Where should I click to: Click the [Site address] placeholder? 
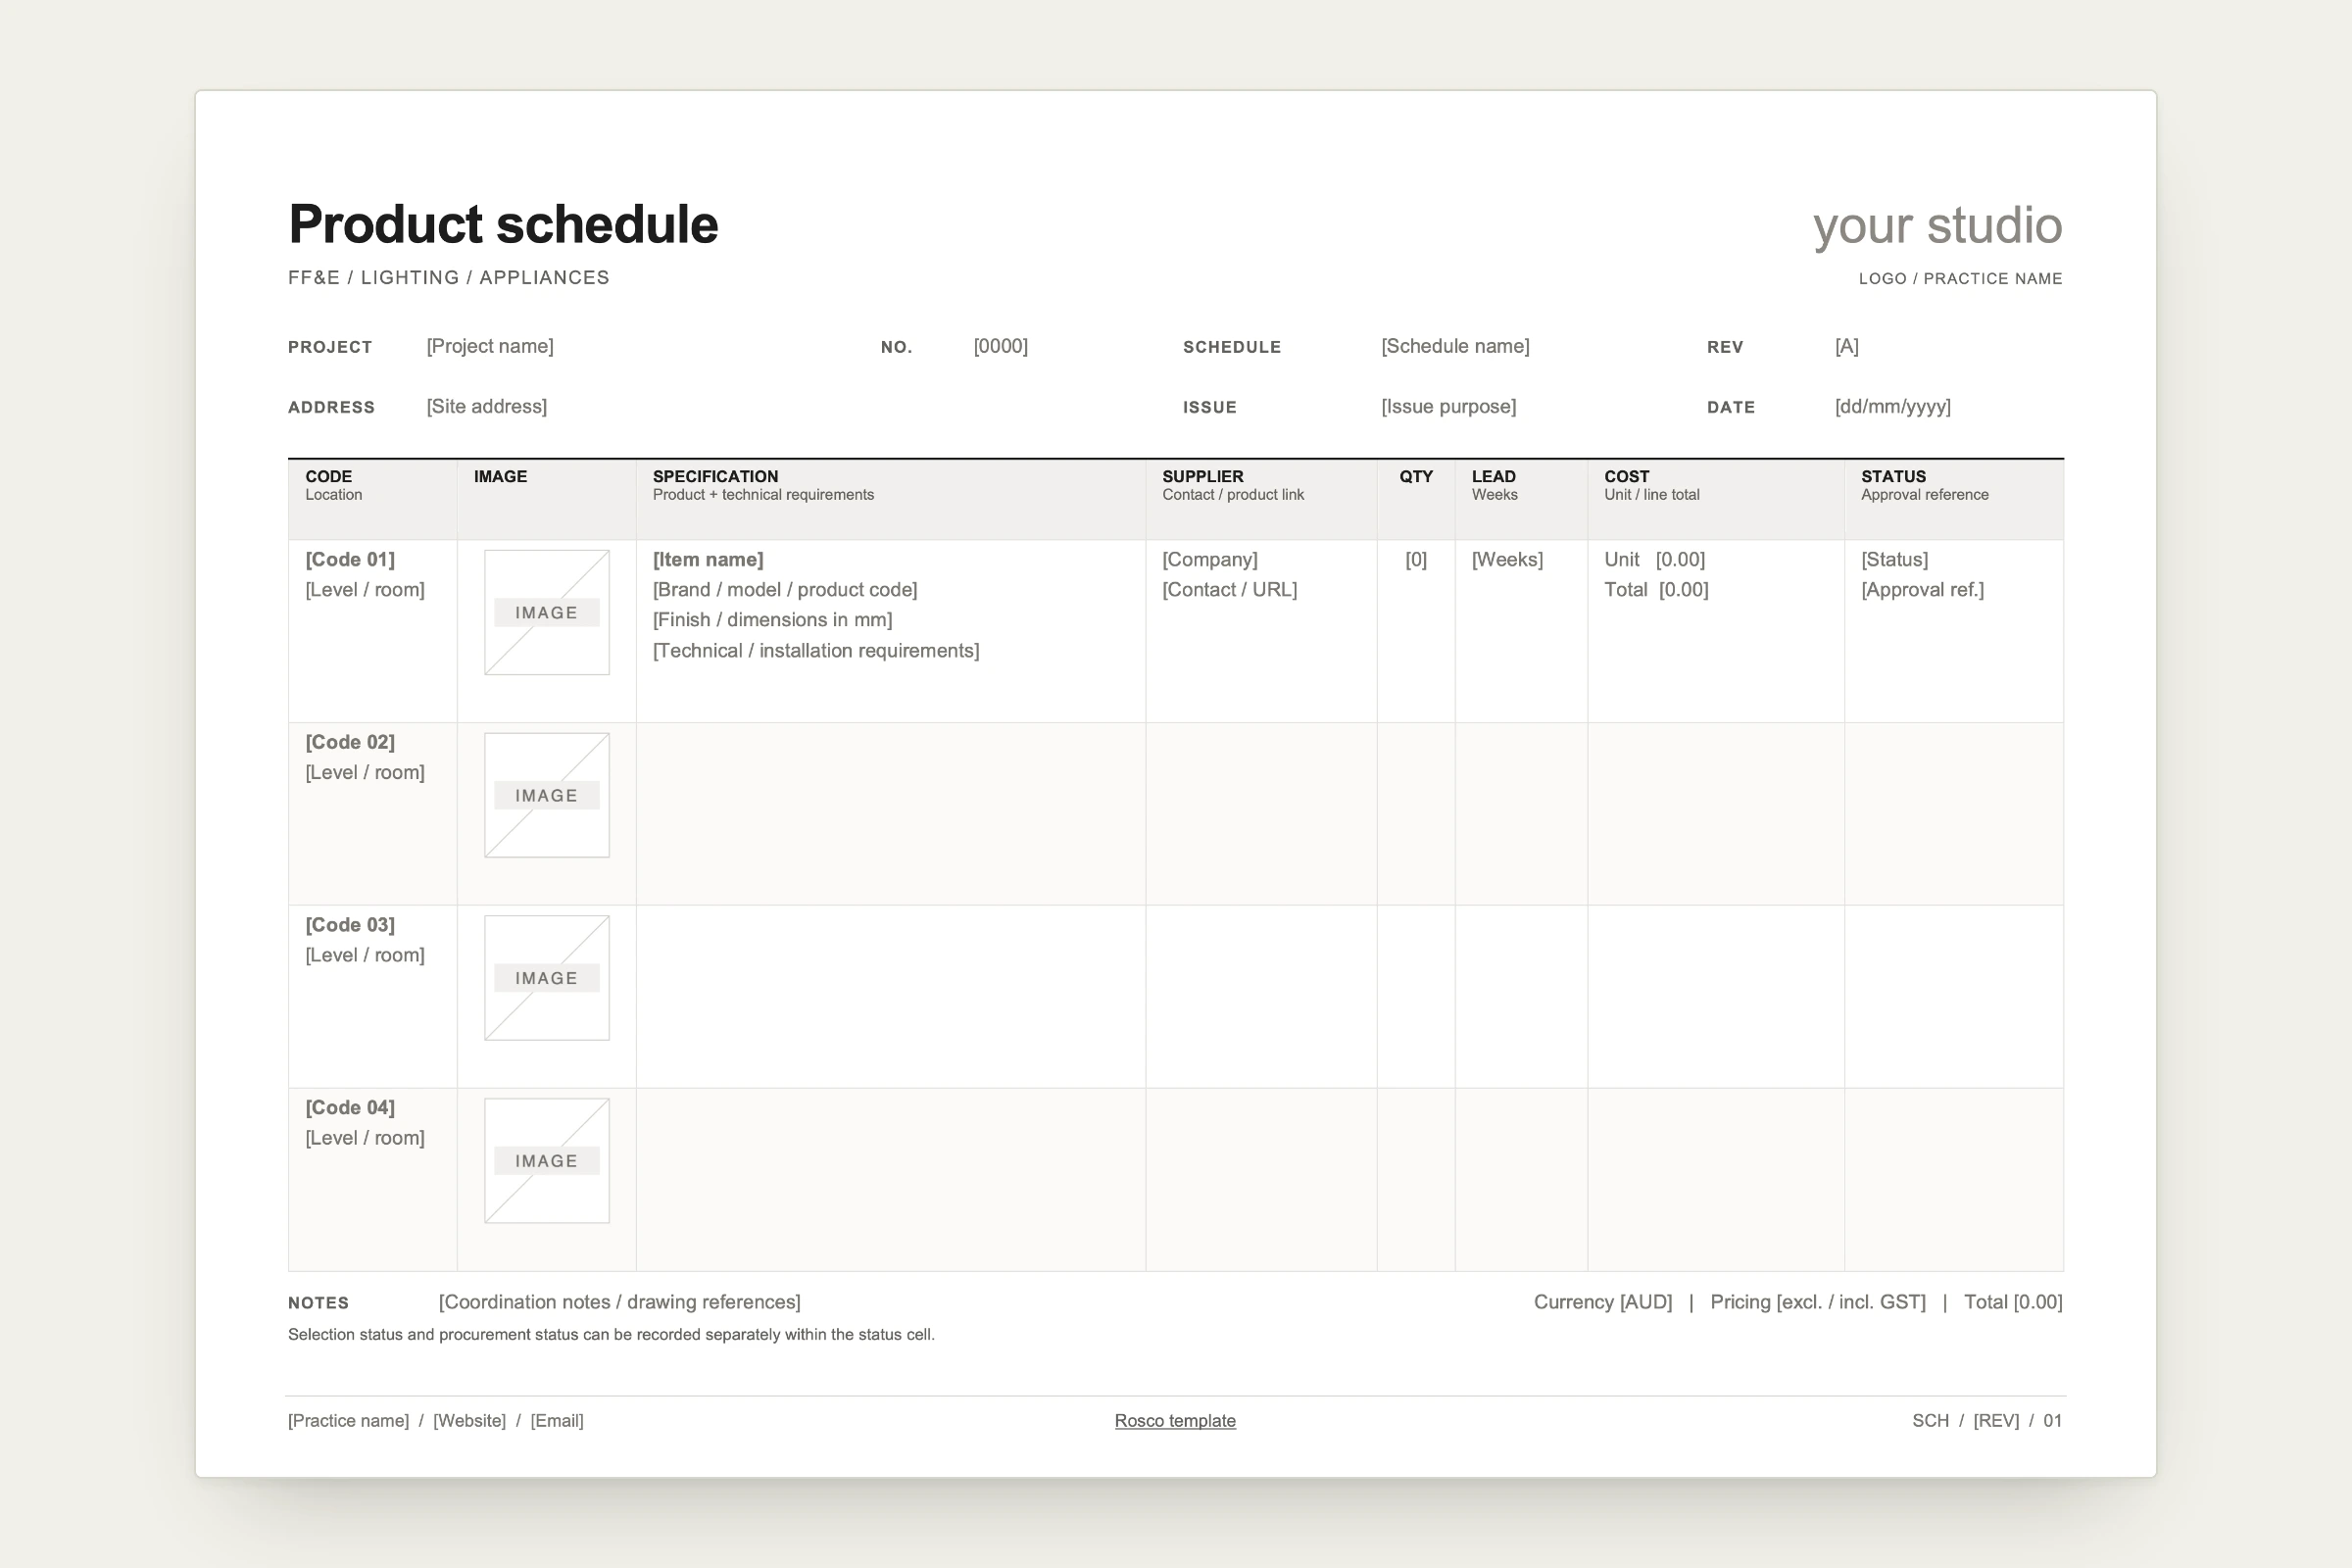(487, 406)
